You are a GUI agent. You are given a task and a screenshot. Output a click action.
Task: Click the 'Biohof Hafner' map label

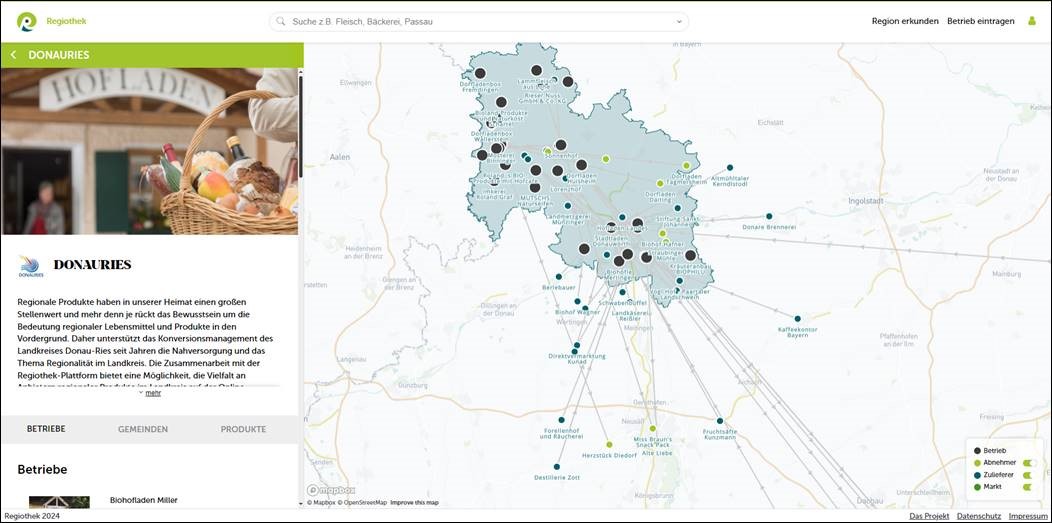tap(662, 244)
